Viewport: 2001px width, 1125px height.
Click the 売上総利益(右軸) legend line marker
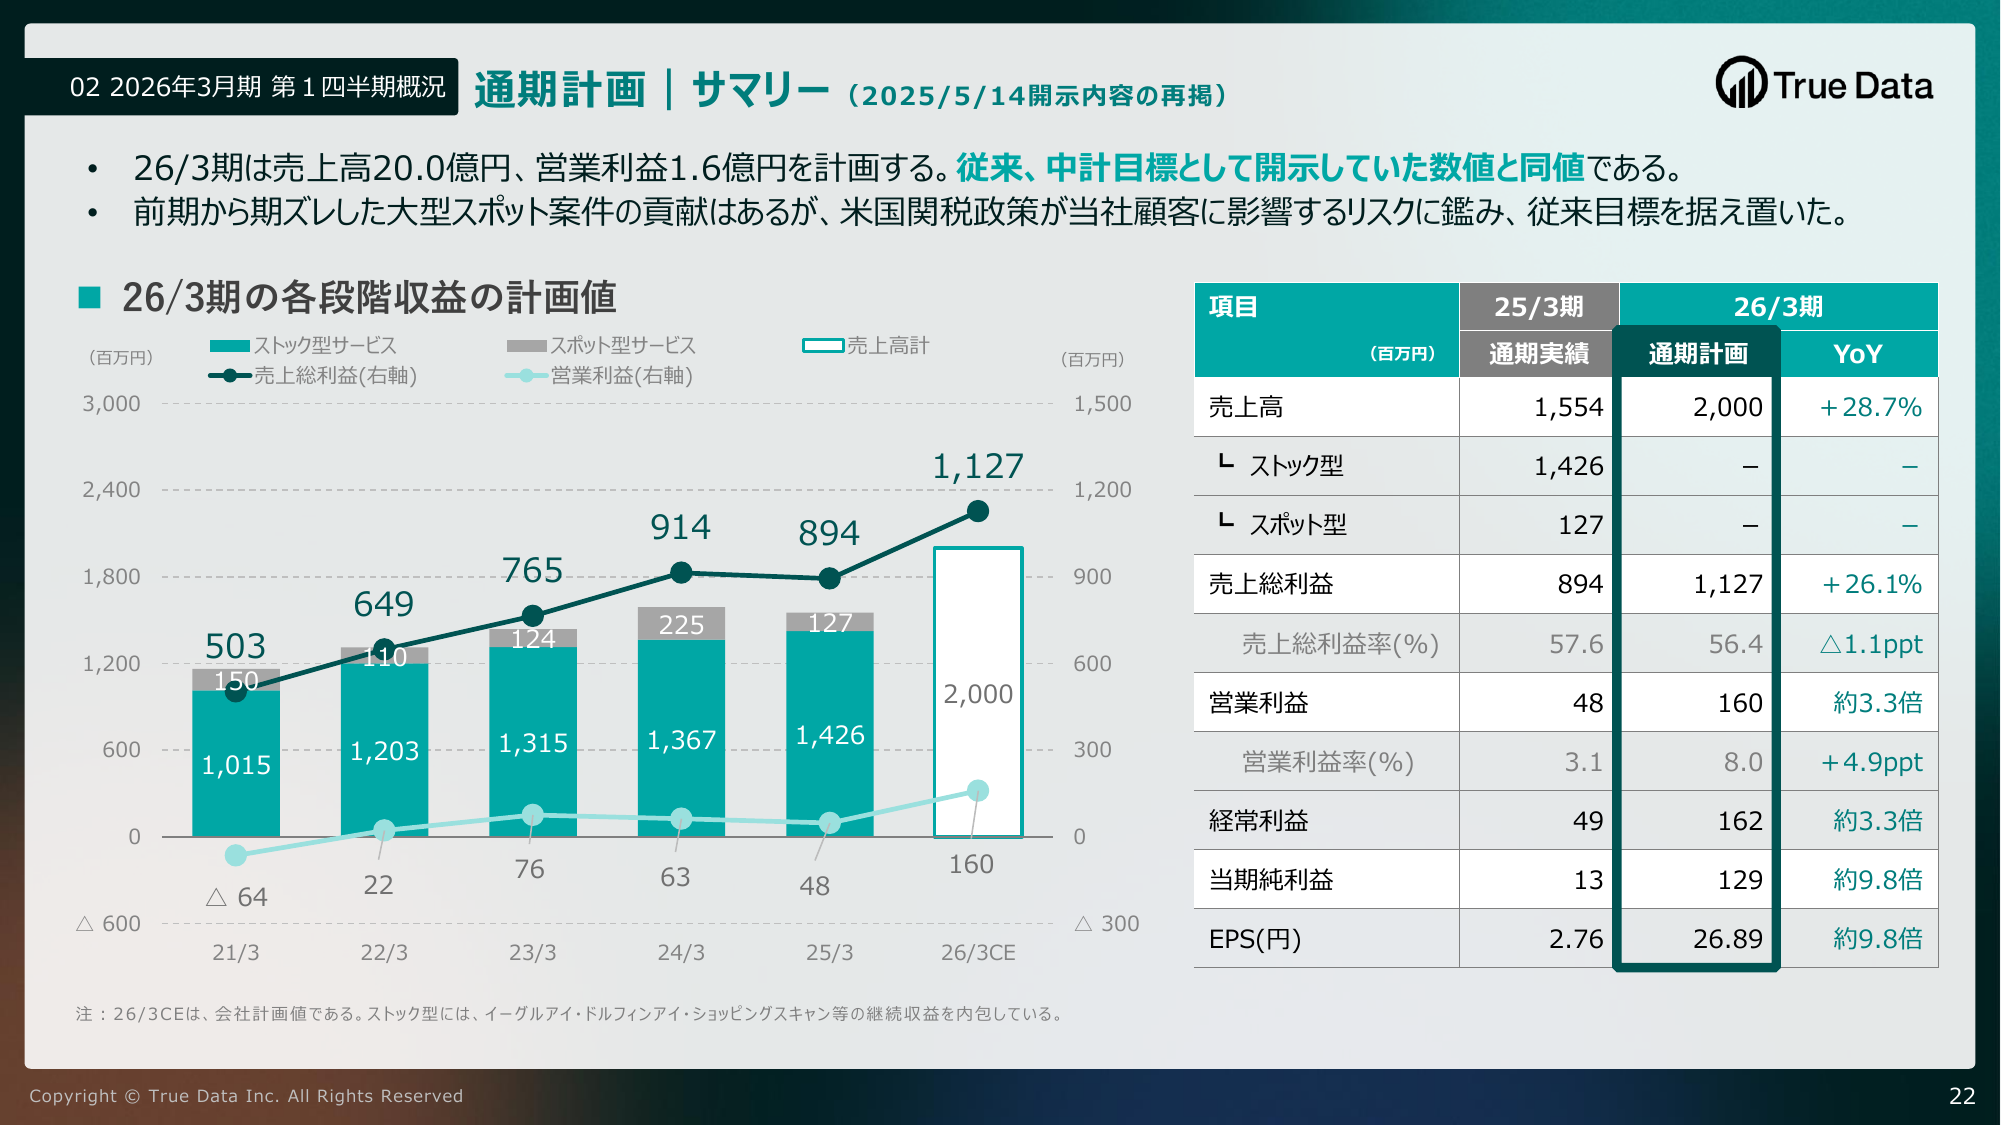click(230, 376)
